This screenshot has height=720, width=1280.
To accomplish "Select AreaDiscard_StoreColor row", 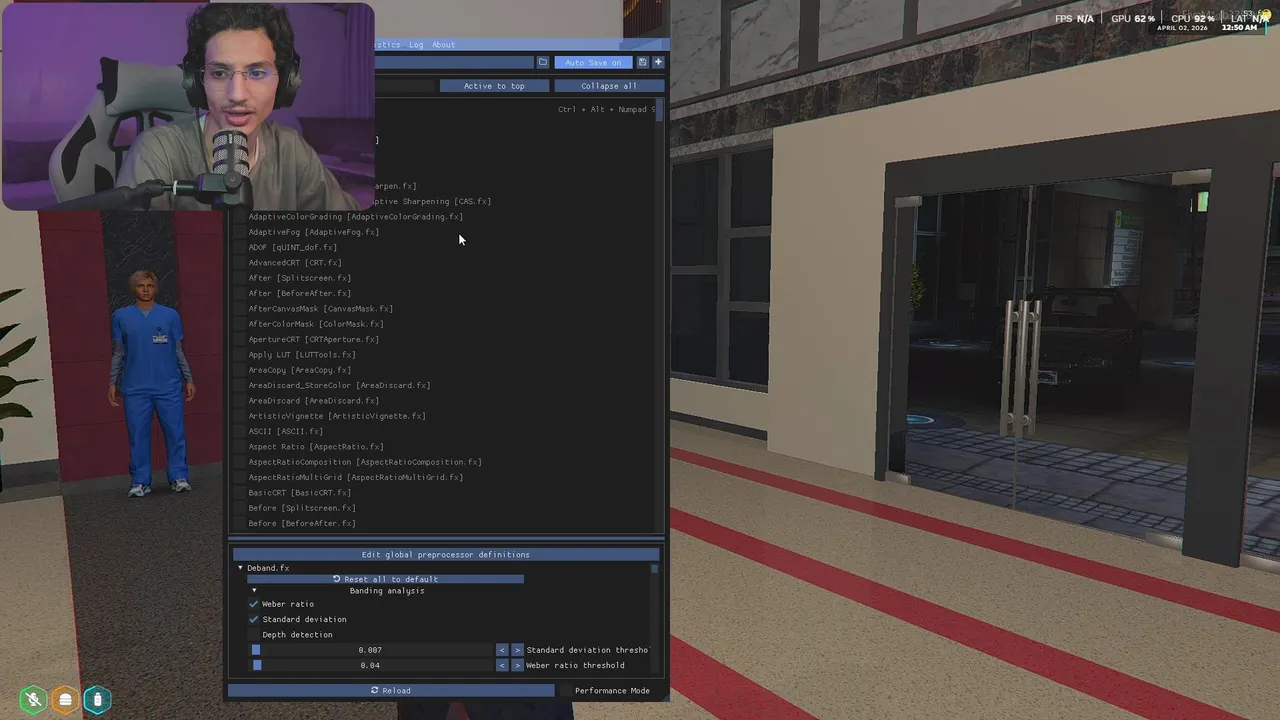I will tap(339, 385).
